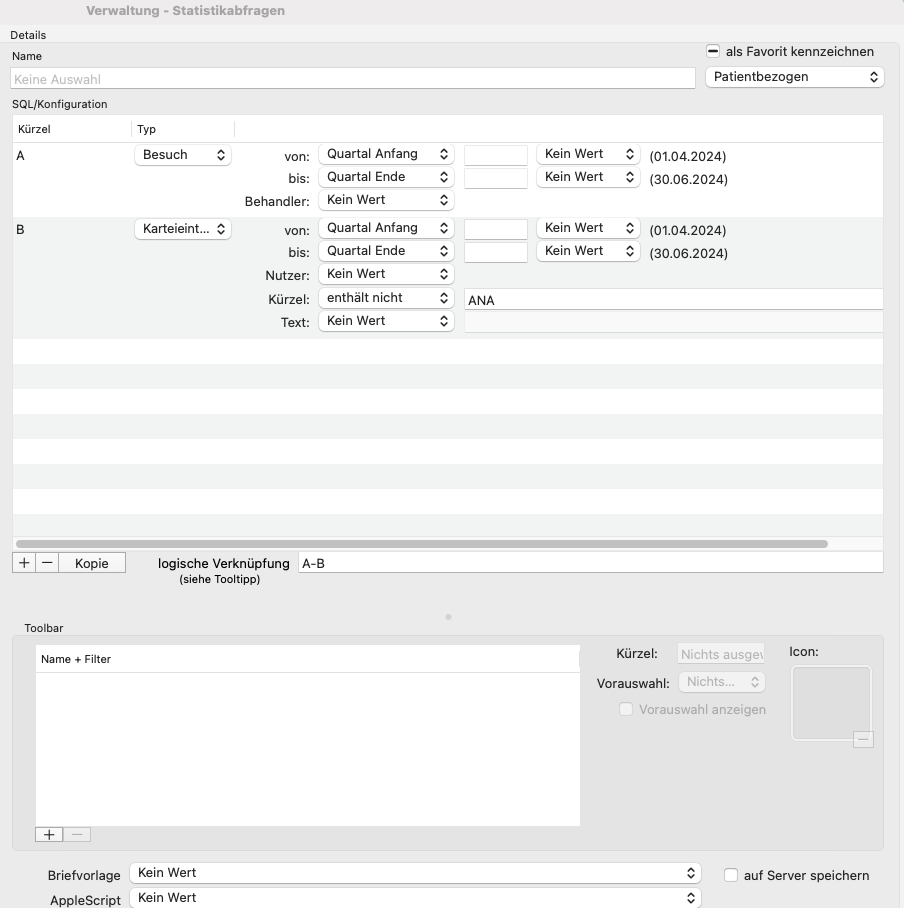904x908 pixels.
Task: Enable auf Server speichern
Action: tap(731, 875)
